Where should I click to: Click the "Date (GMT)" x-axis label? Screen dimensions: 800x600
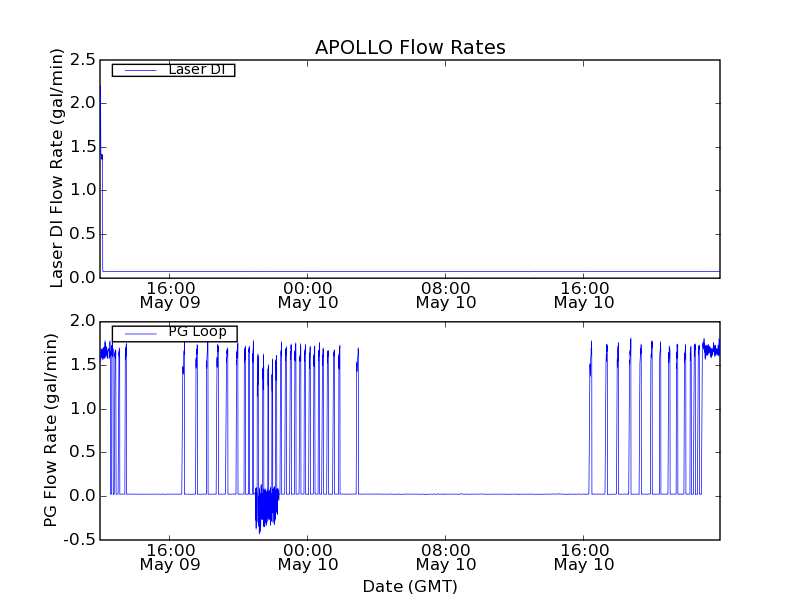410,586
